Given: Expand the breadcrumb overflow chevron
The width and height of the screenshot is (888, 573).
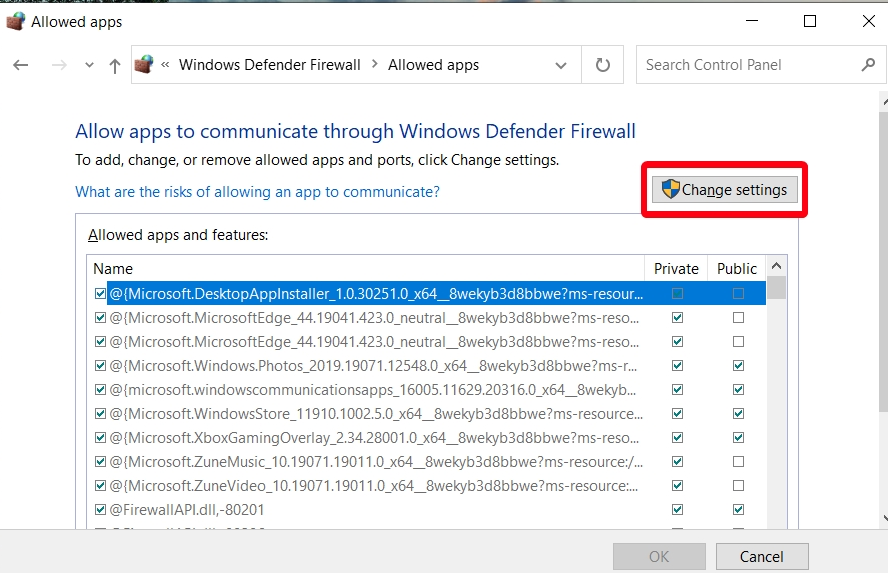Looking at the screenshot, I should (165, 65).
